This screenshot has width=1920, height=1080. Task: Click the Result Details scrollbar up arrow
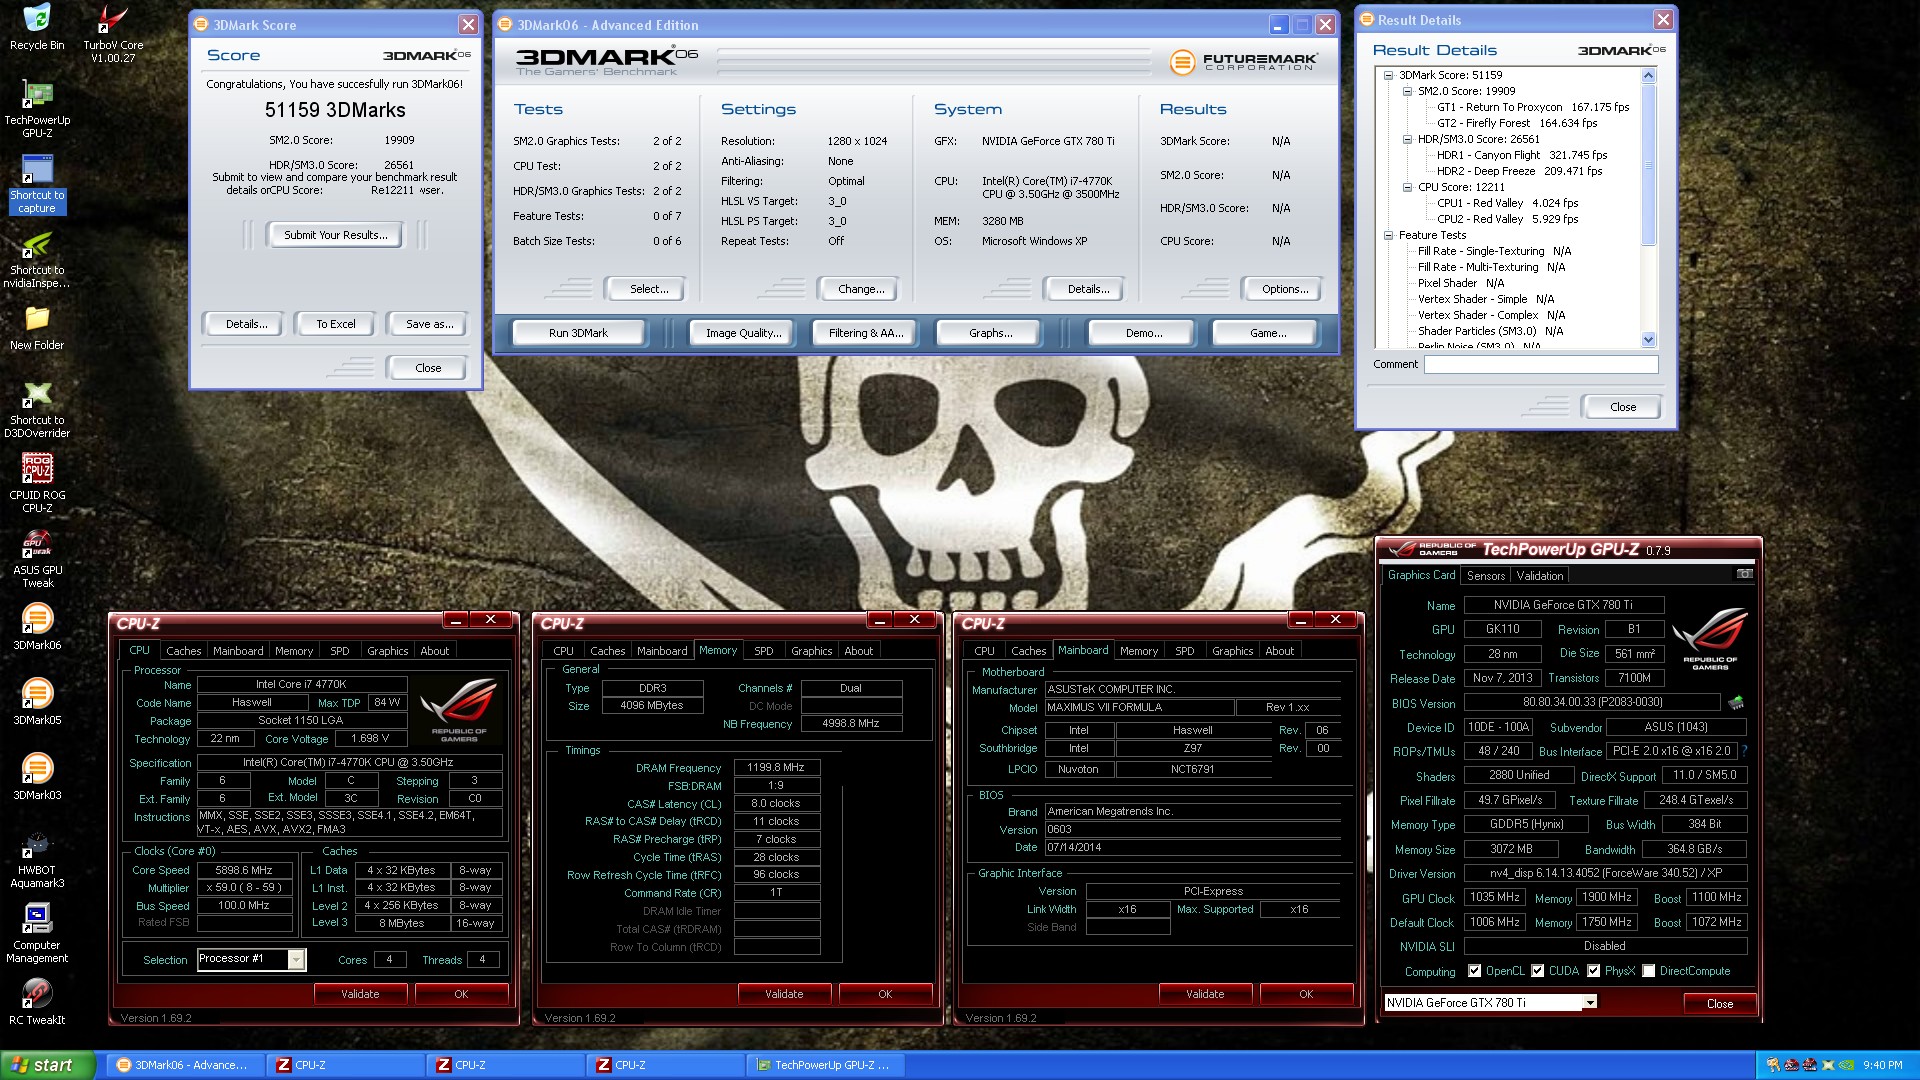pyautogui.click(x=1648, y=75)
